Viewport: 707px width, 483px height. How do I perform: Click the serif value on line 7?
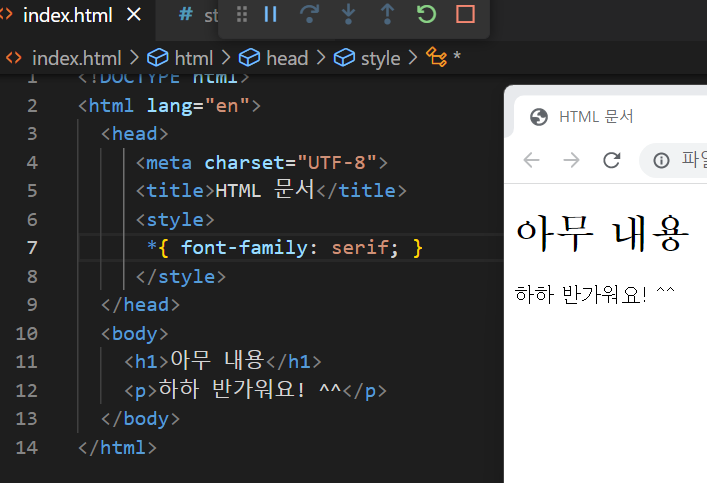[x=360, y=248]
